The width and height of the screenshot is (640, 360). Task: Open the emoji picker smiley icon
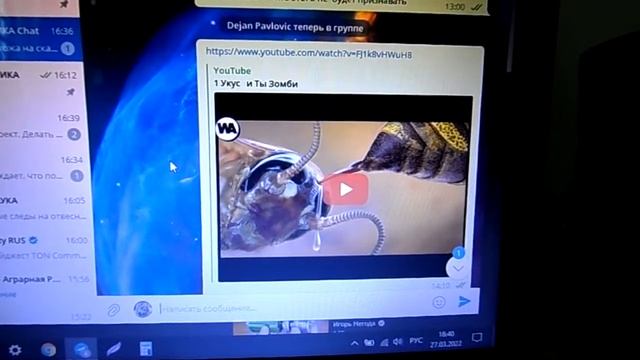tap(439, 302)
